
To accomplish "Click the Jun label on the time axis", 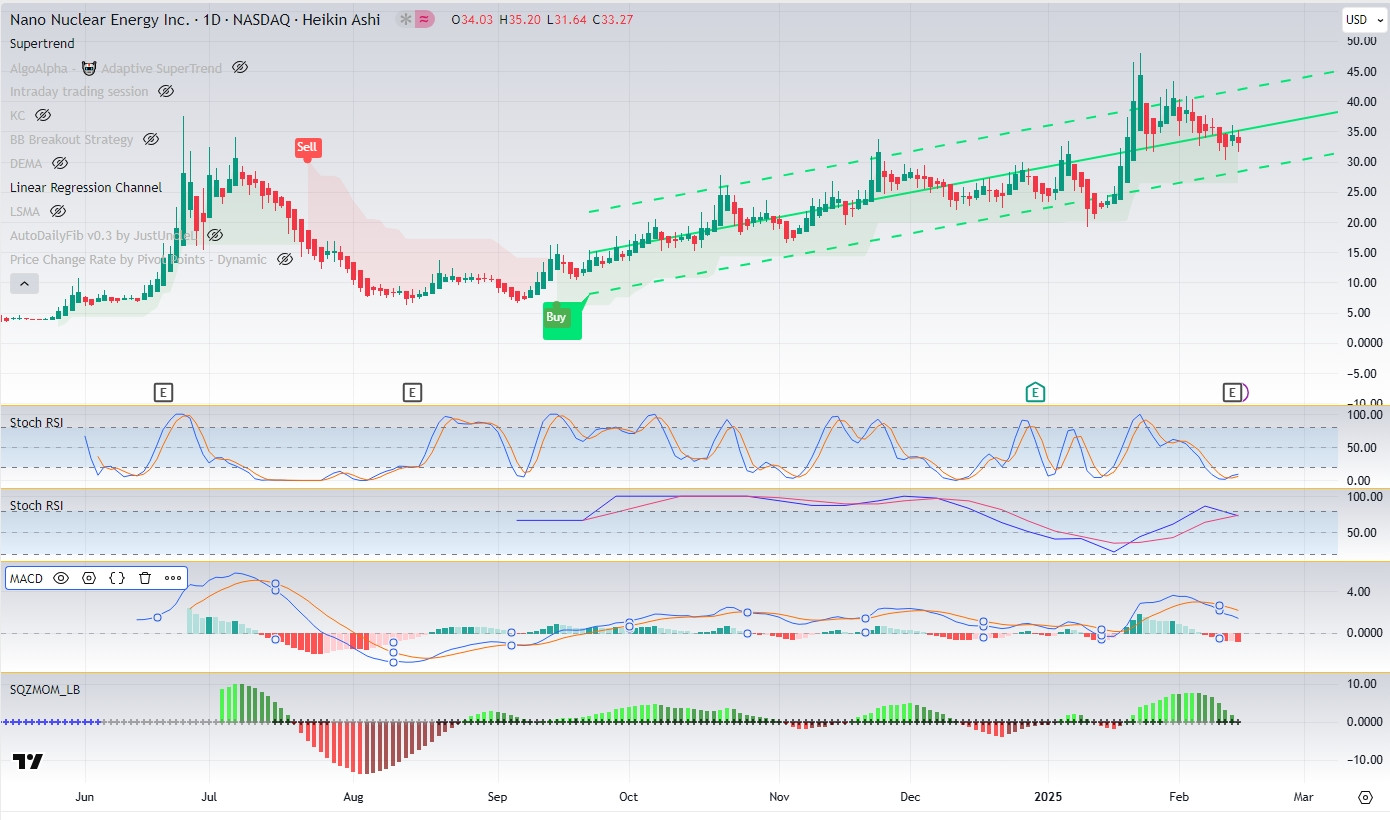I will coord(85,797).
